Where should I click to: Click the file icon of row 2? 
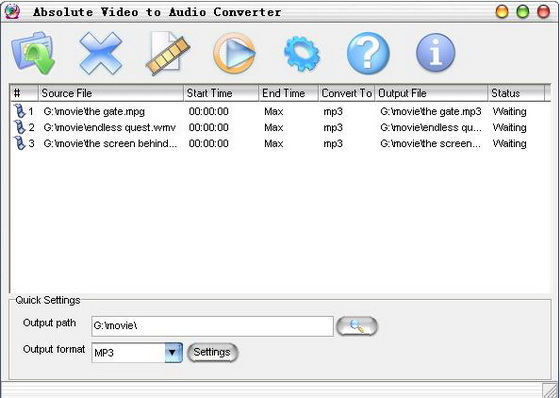tap(20, 127)
